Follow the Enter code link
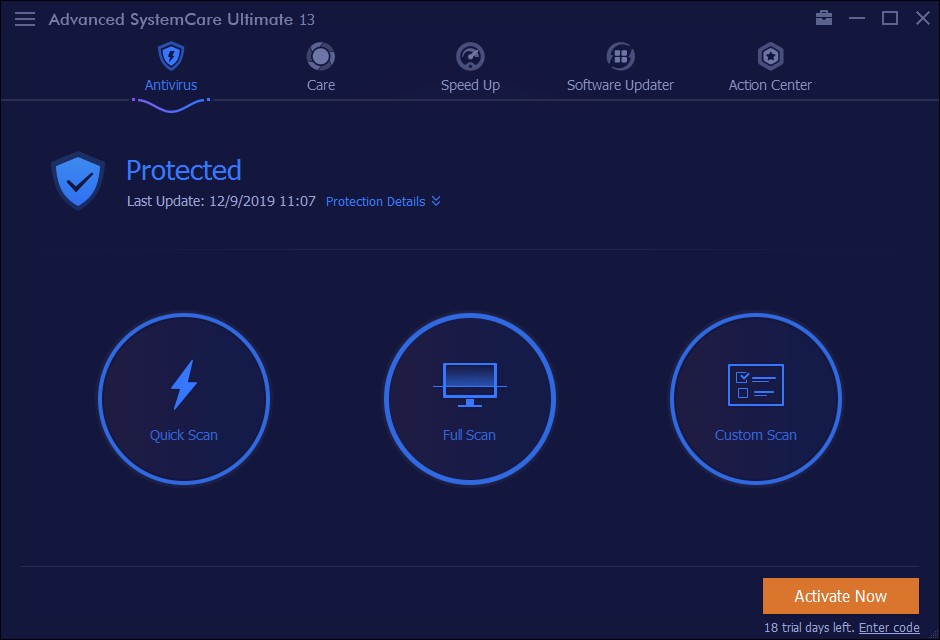 pos(891,626)
